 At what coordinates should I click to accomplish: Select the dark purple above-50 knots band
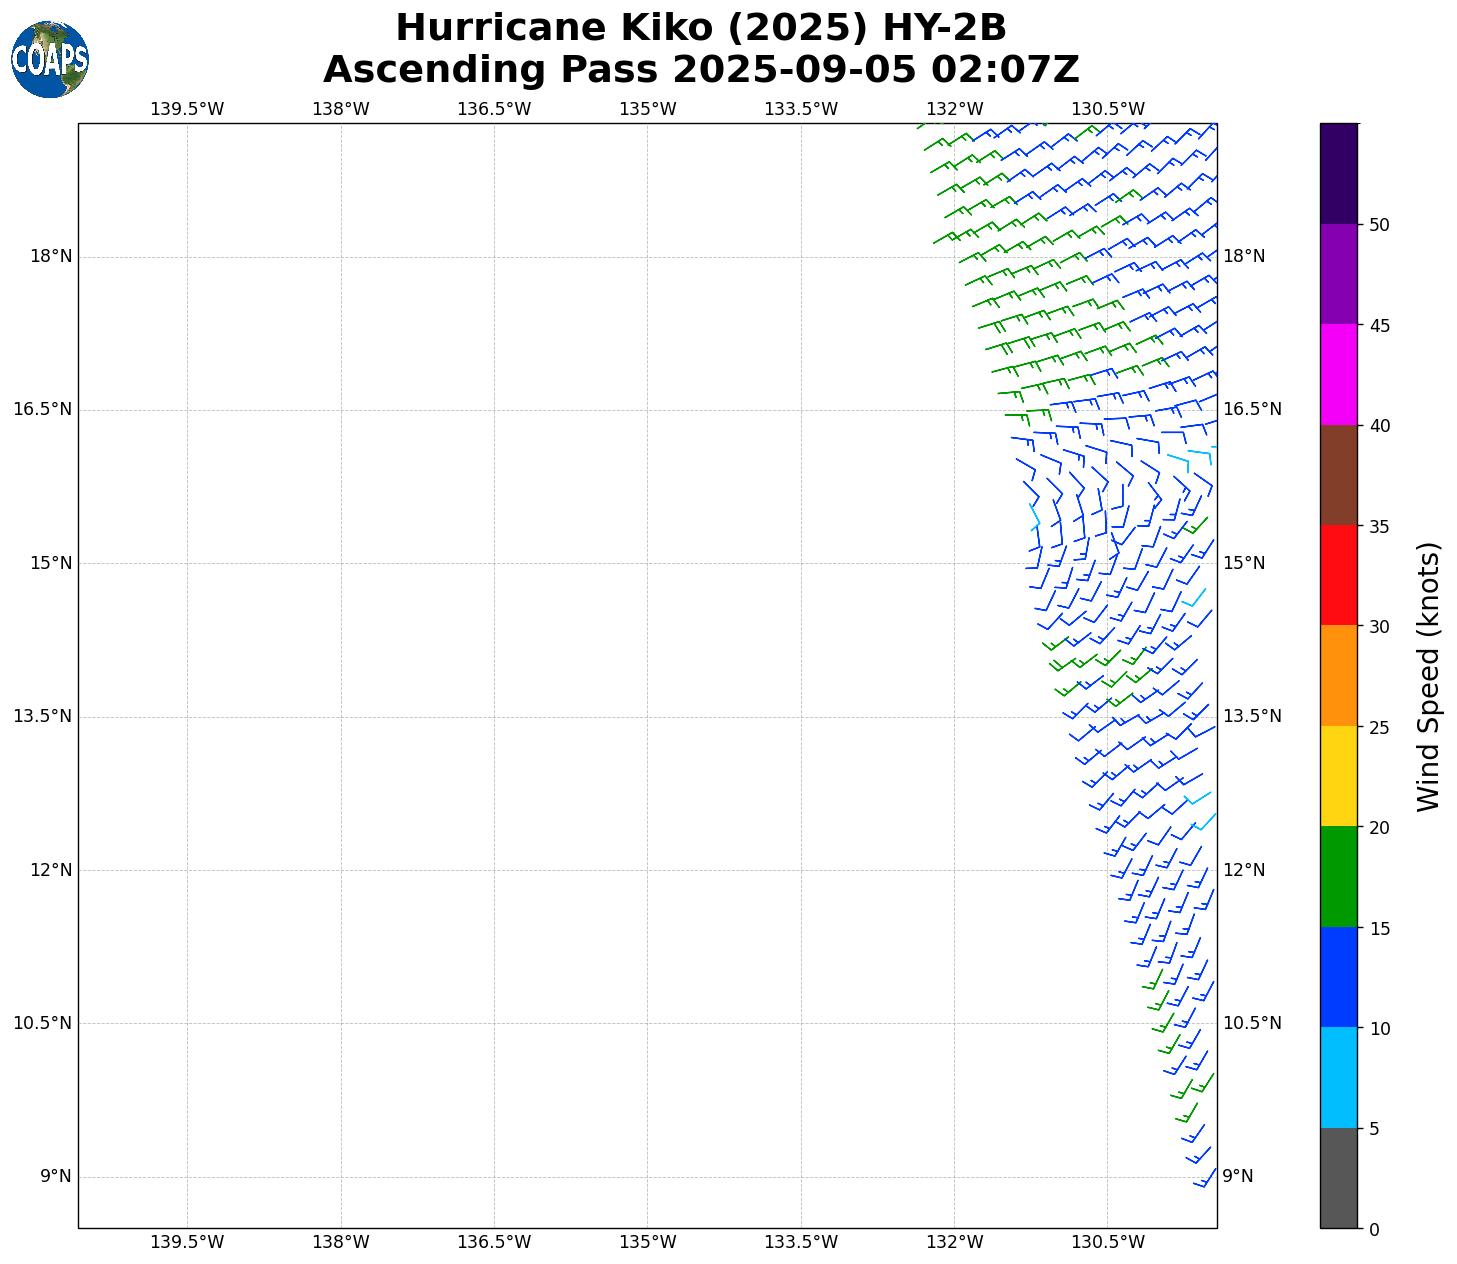(x=1338, y=173)
